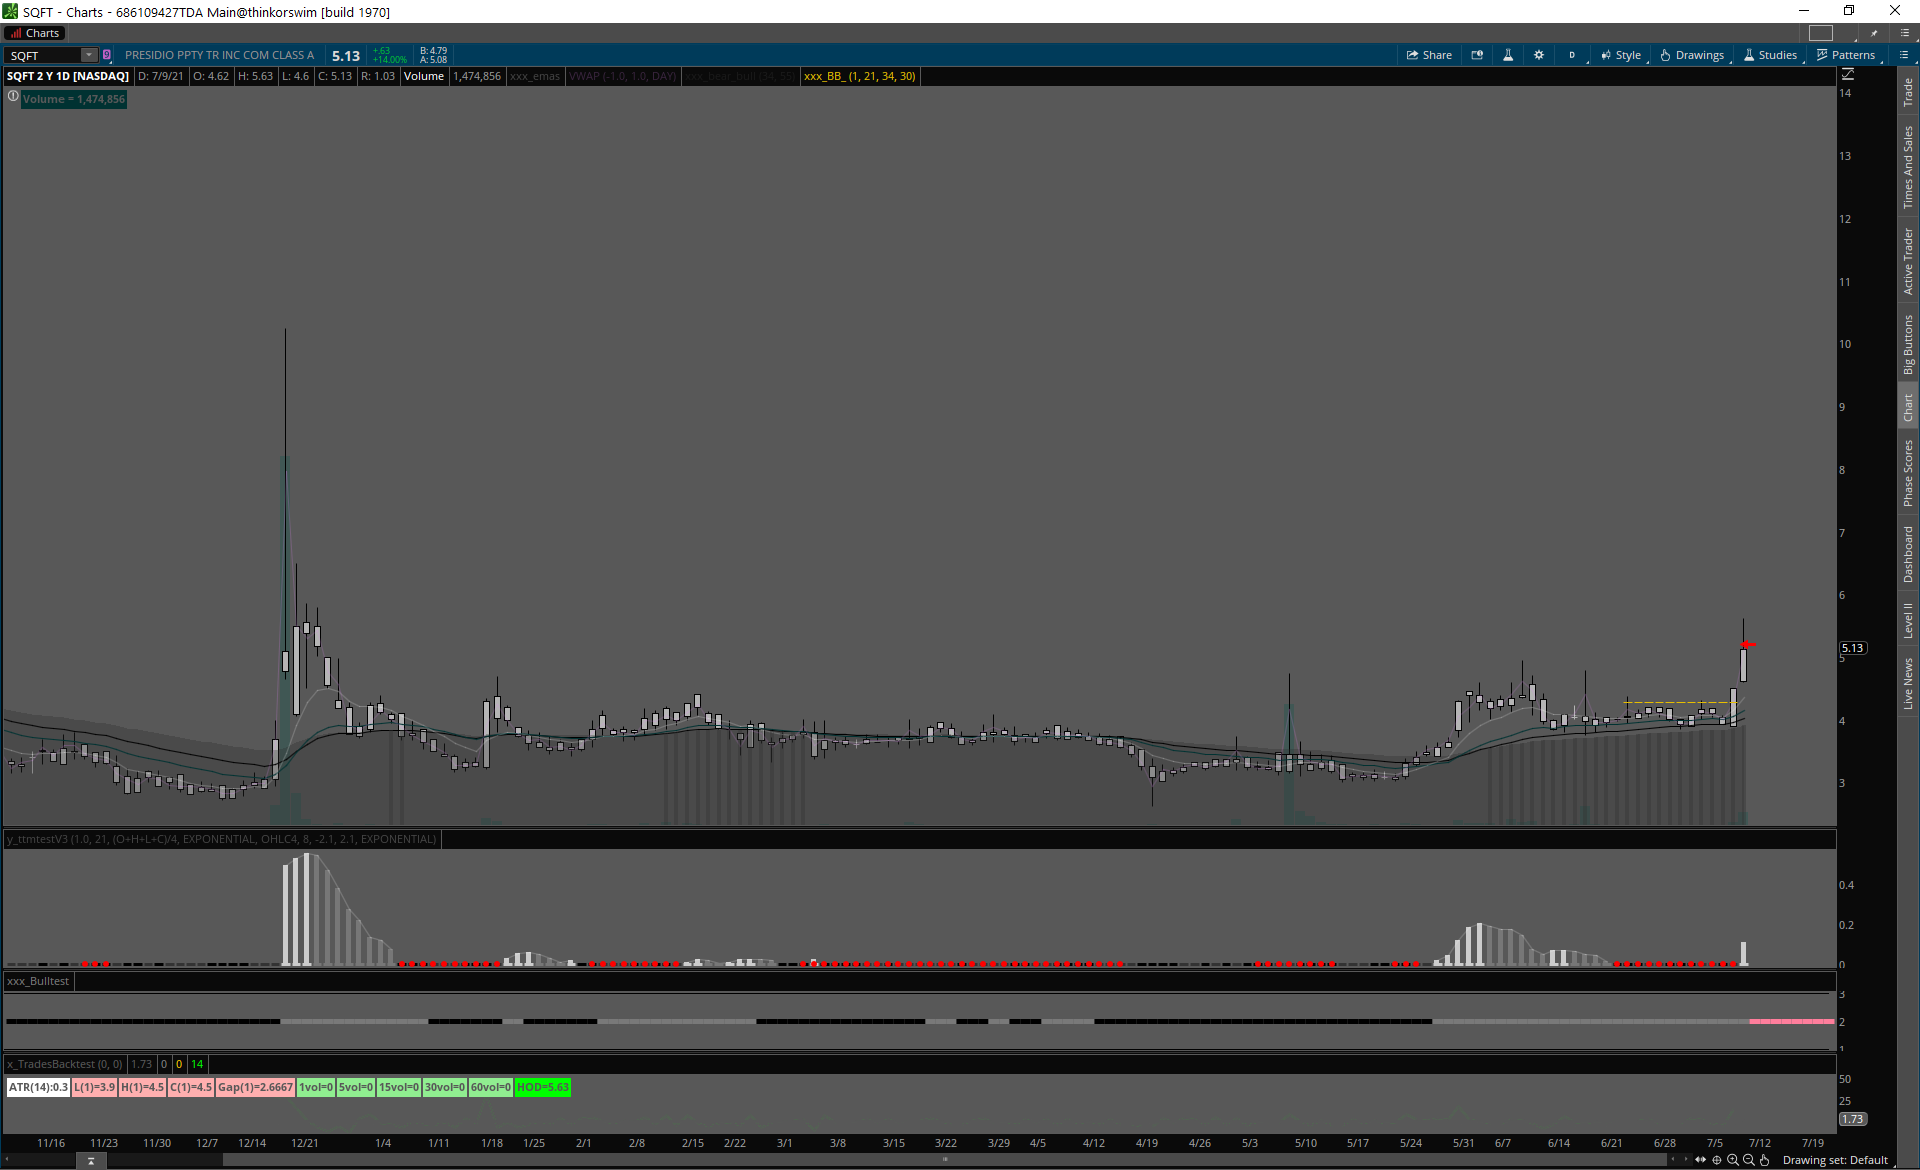Viewport: 1920px width, 1170px height.
Task: Open the Style dropdown menu
Action: (x=1621, y=55)
